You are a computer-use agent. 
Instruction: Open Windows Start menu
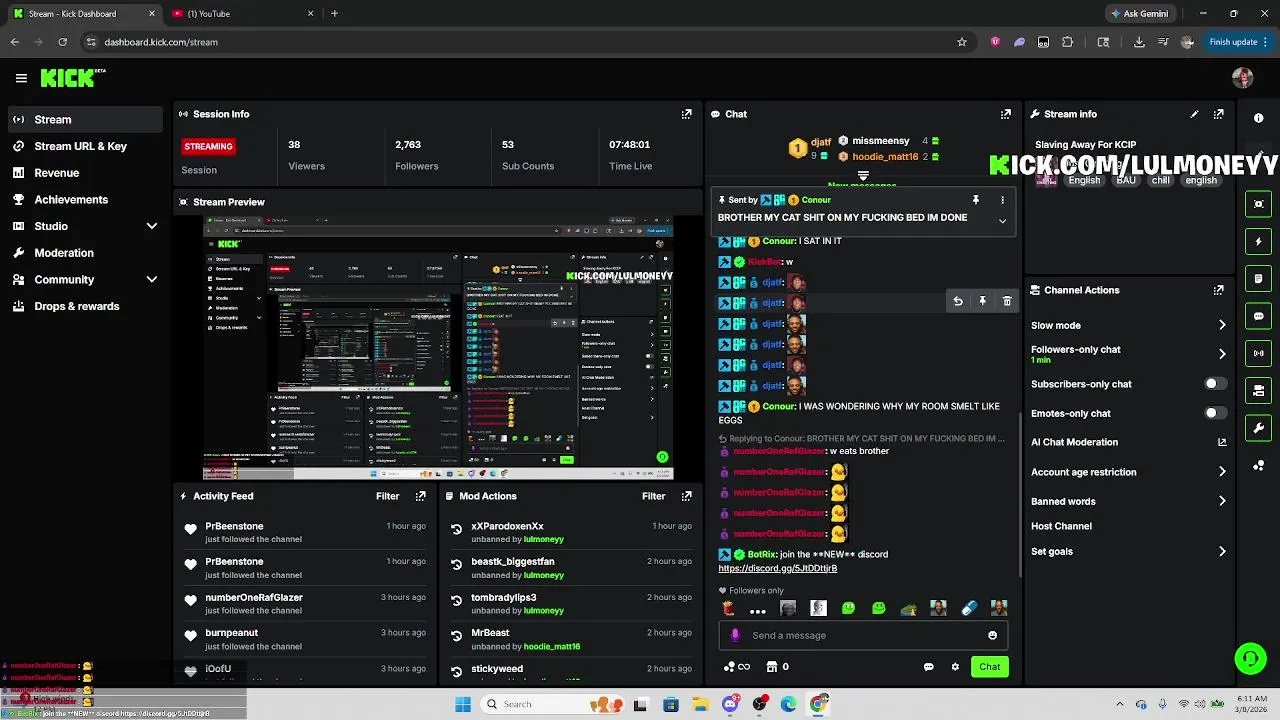(x=463, y=704)
